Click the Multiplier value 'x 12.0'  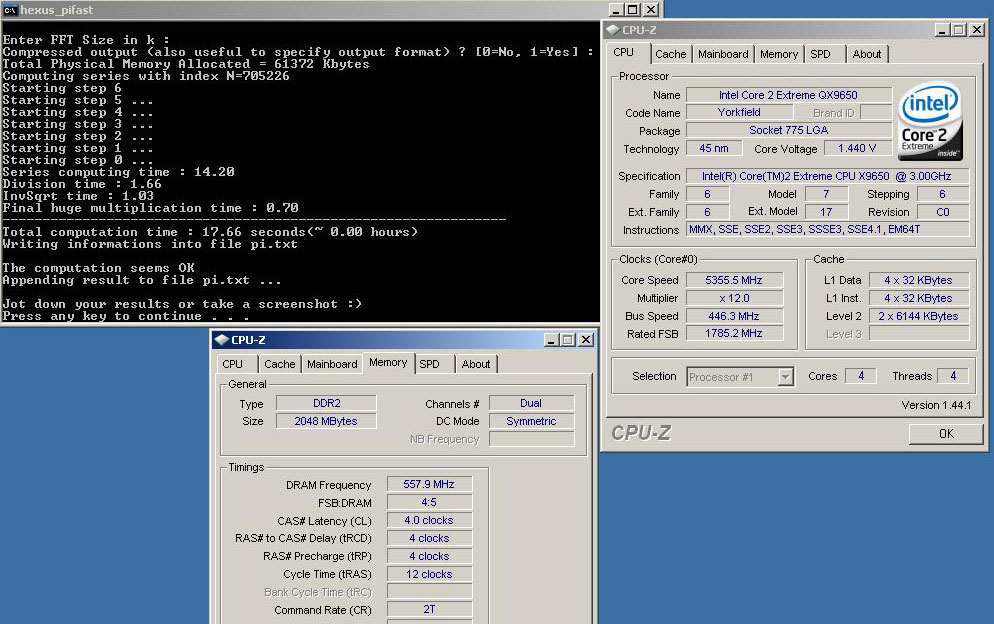734,298
